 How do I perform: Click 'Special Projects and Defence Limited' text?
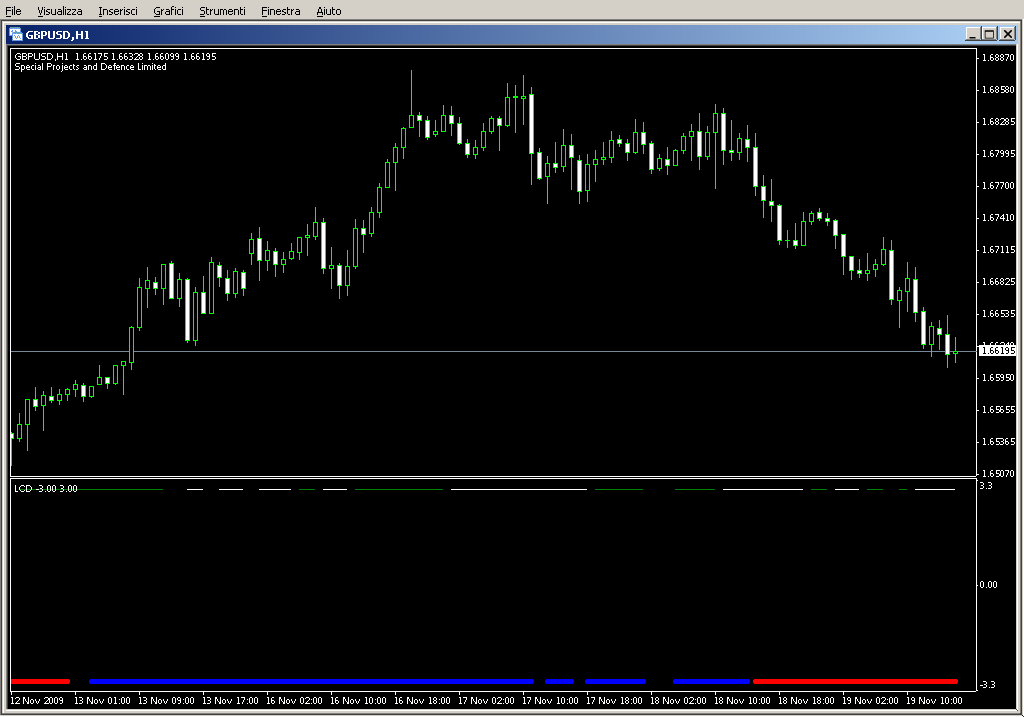[90, 67]
